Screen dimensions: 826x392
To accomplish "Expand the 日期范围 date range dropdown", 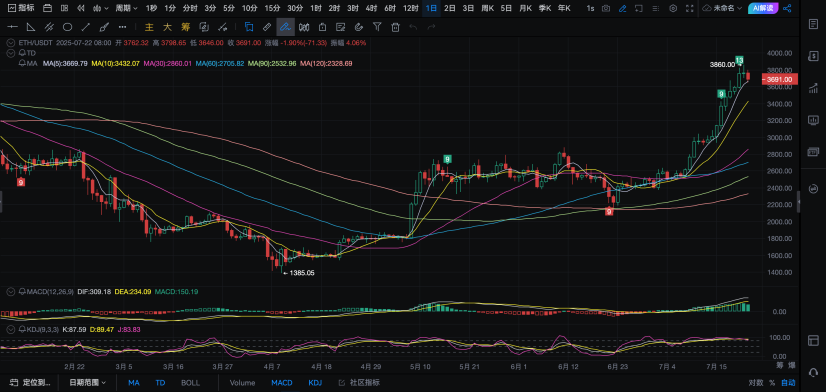I will click(87, 383).
